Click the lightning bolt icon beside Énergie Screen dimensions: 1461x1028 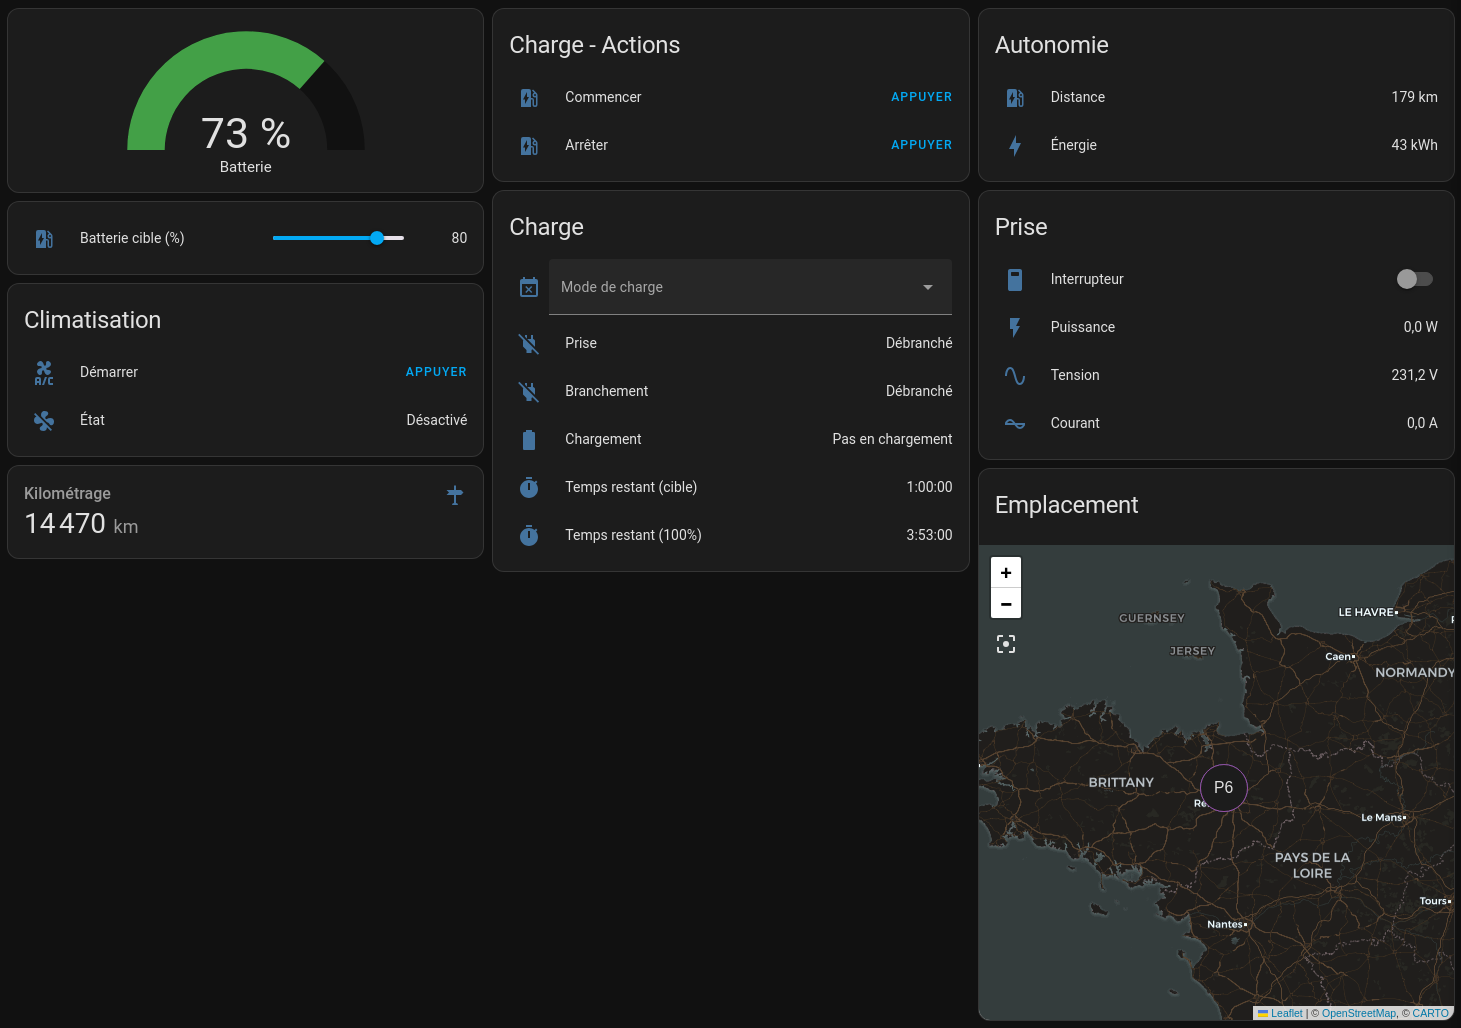point(1015,146)
